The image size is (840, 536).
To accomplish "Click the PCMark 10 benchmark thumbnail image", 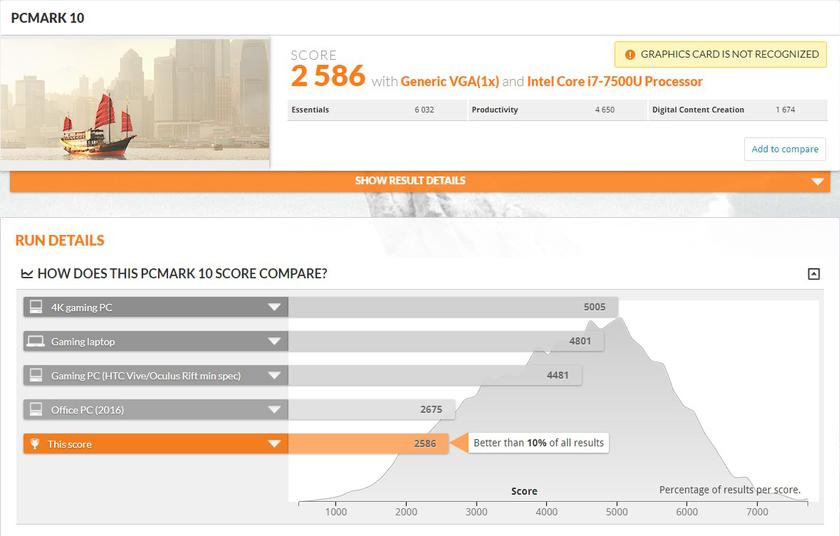I will pyautogui.click(x=135, y=99).
